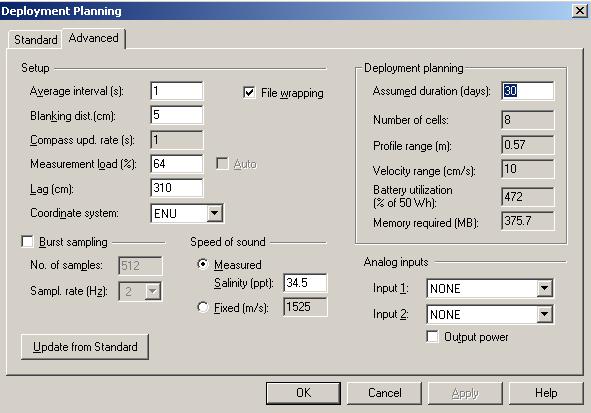The height and width of the screenshot is (413, 591).
Task: Open the Help button
Action: click(546, 393)
